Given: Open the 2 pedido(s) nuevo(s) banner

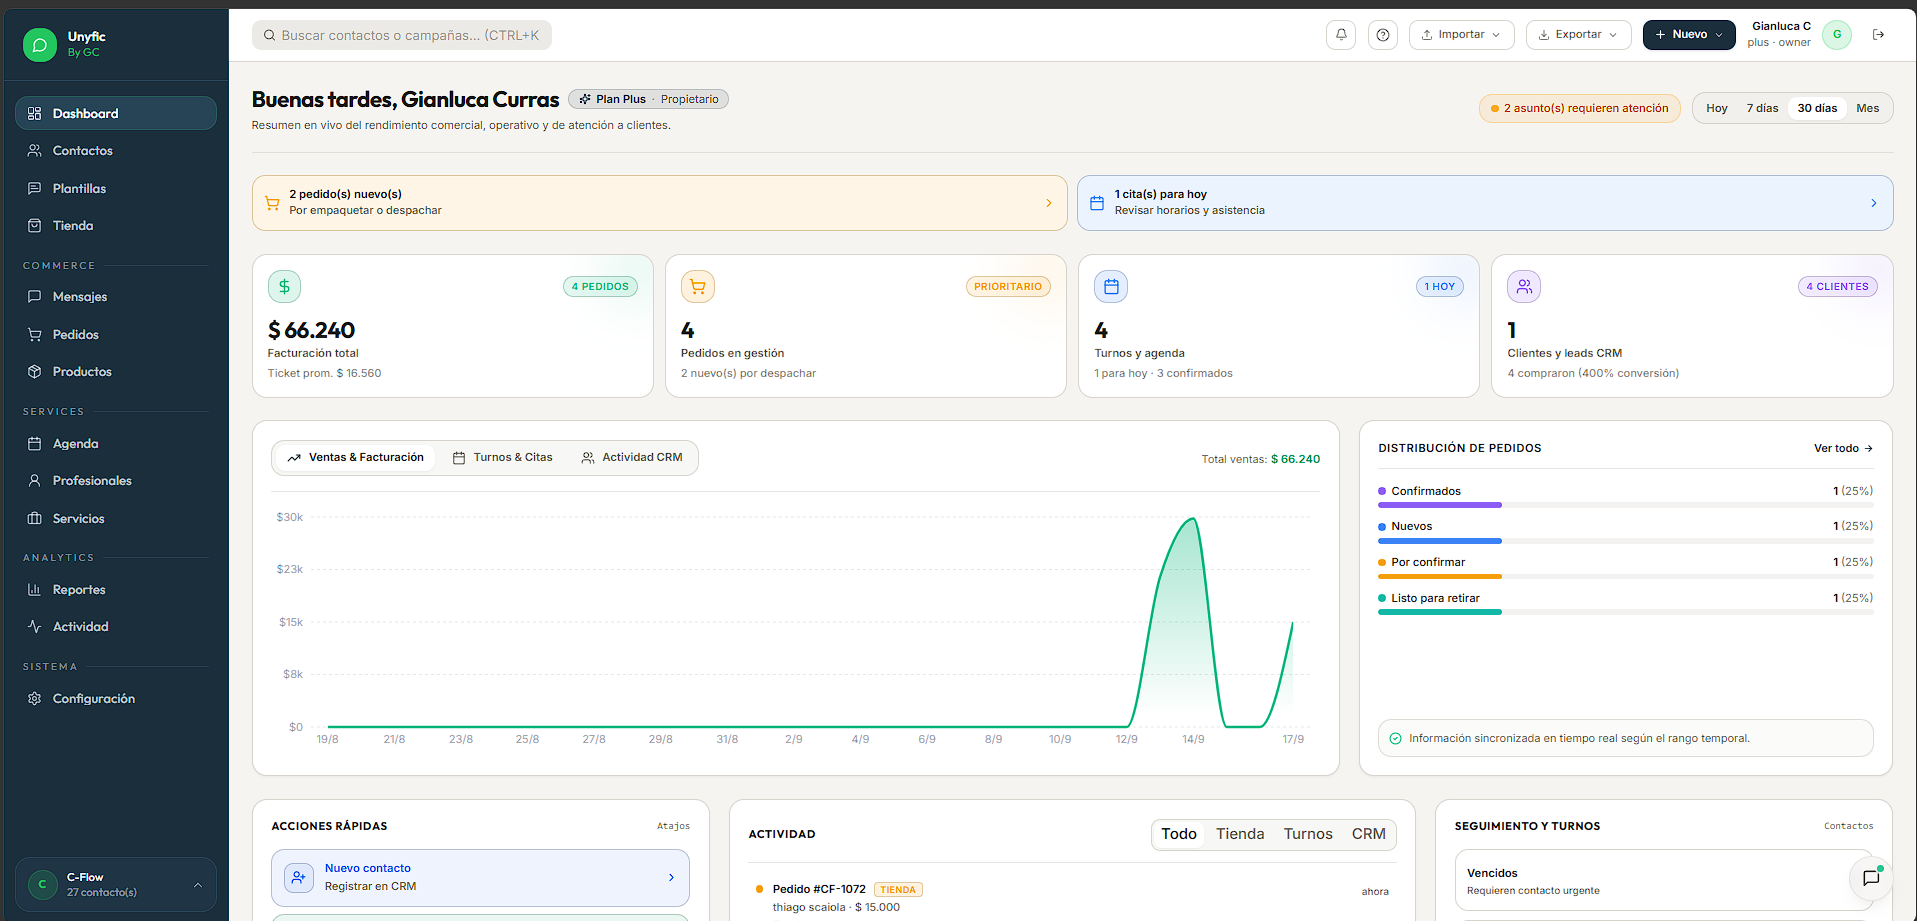Looking at the screenshot, I should (660, 203).
